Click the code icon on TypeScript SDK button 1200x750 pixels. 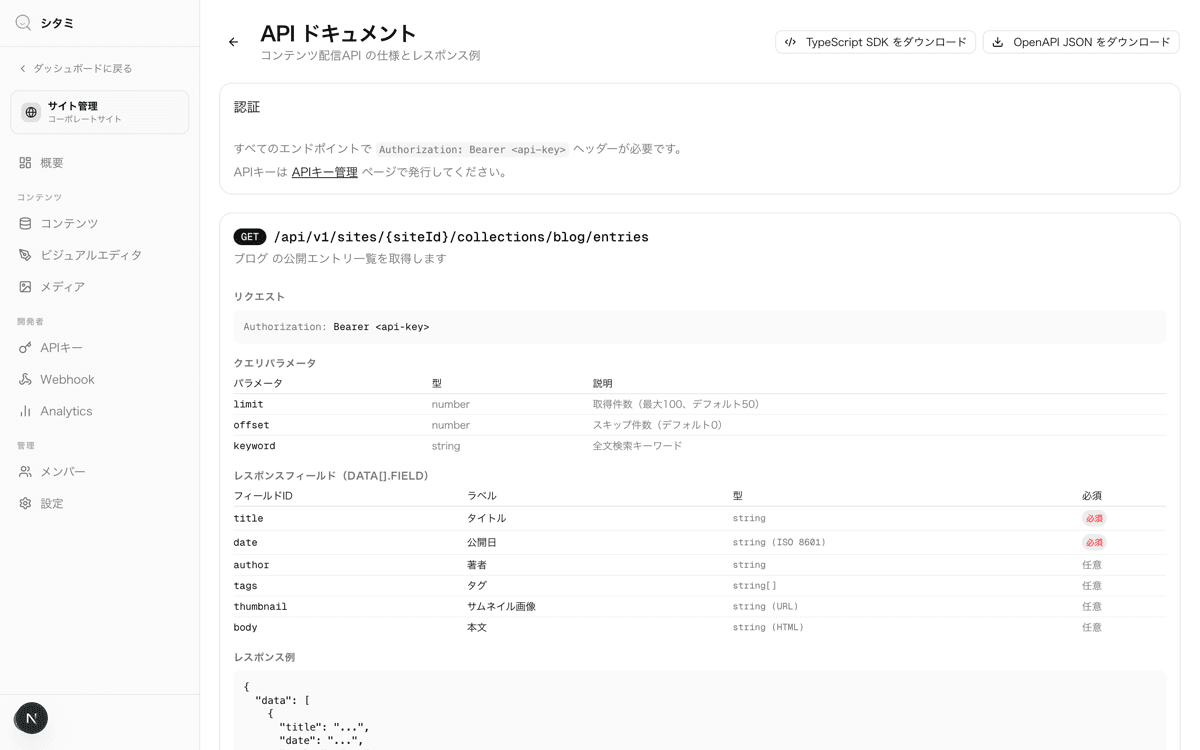791,42
